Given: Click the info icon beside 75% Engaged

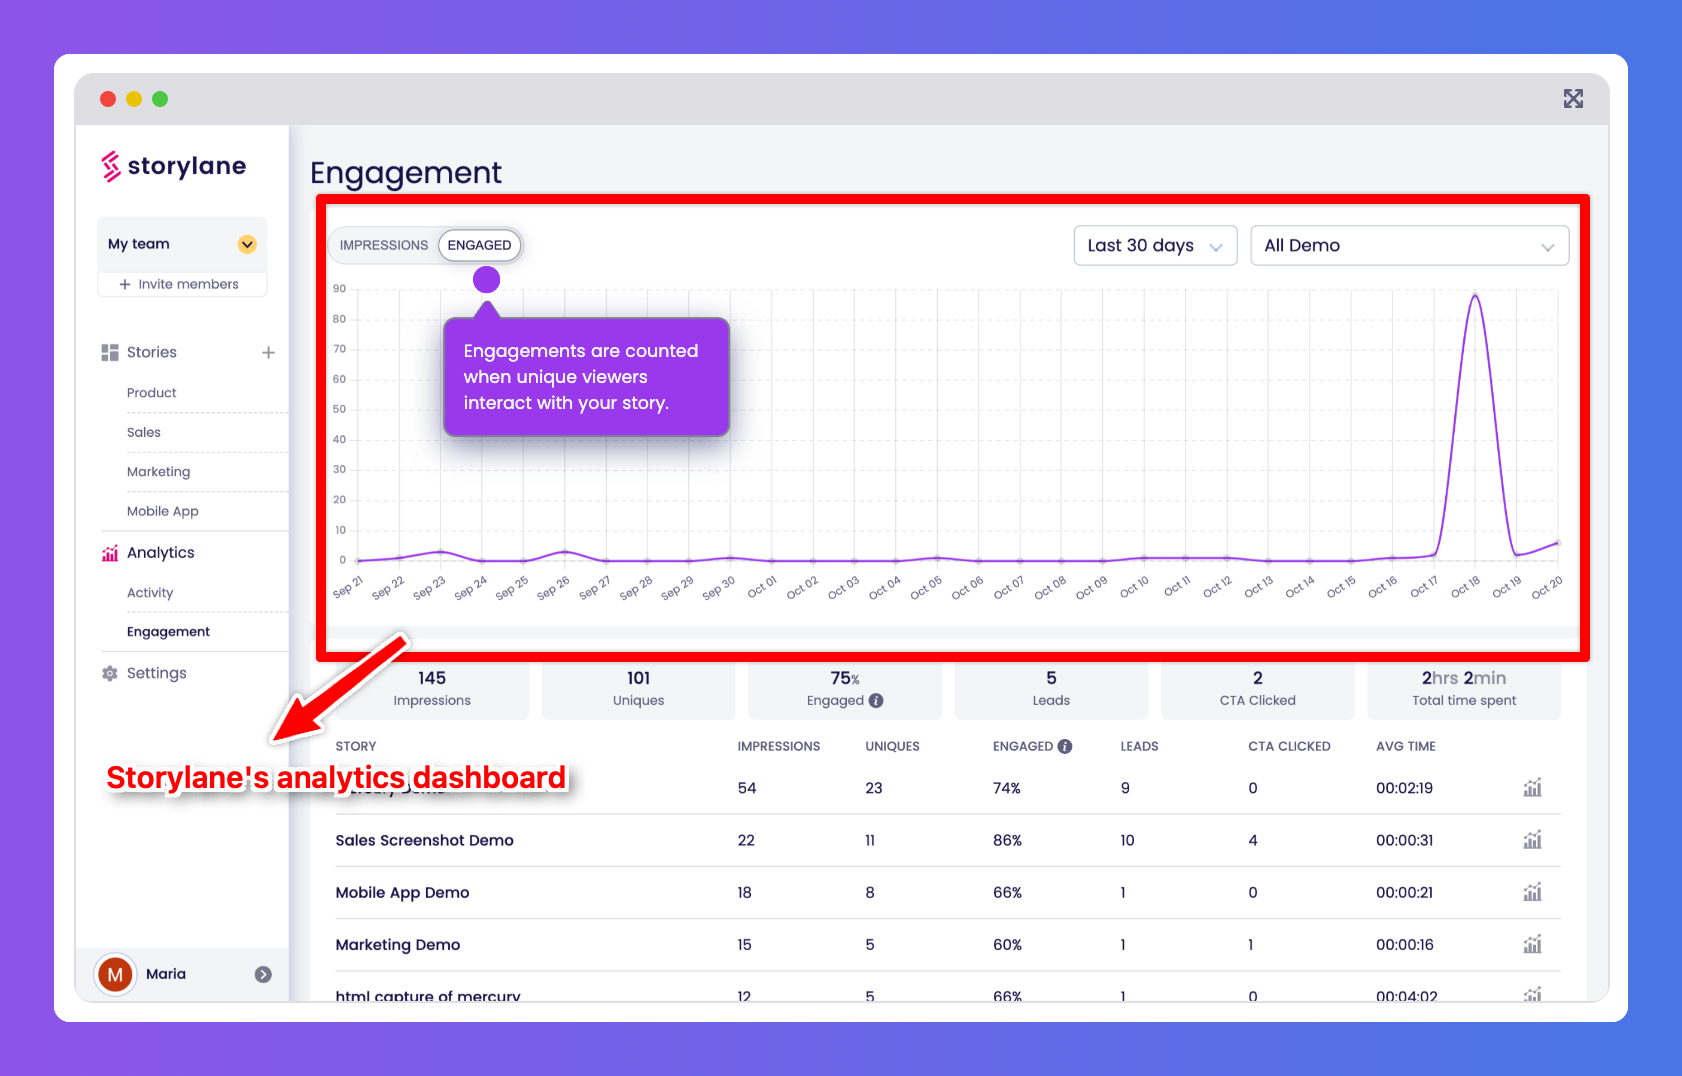Looking at the screenshot, I should tap(876, 701).
